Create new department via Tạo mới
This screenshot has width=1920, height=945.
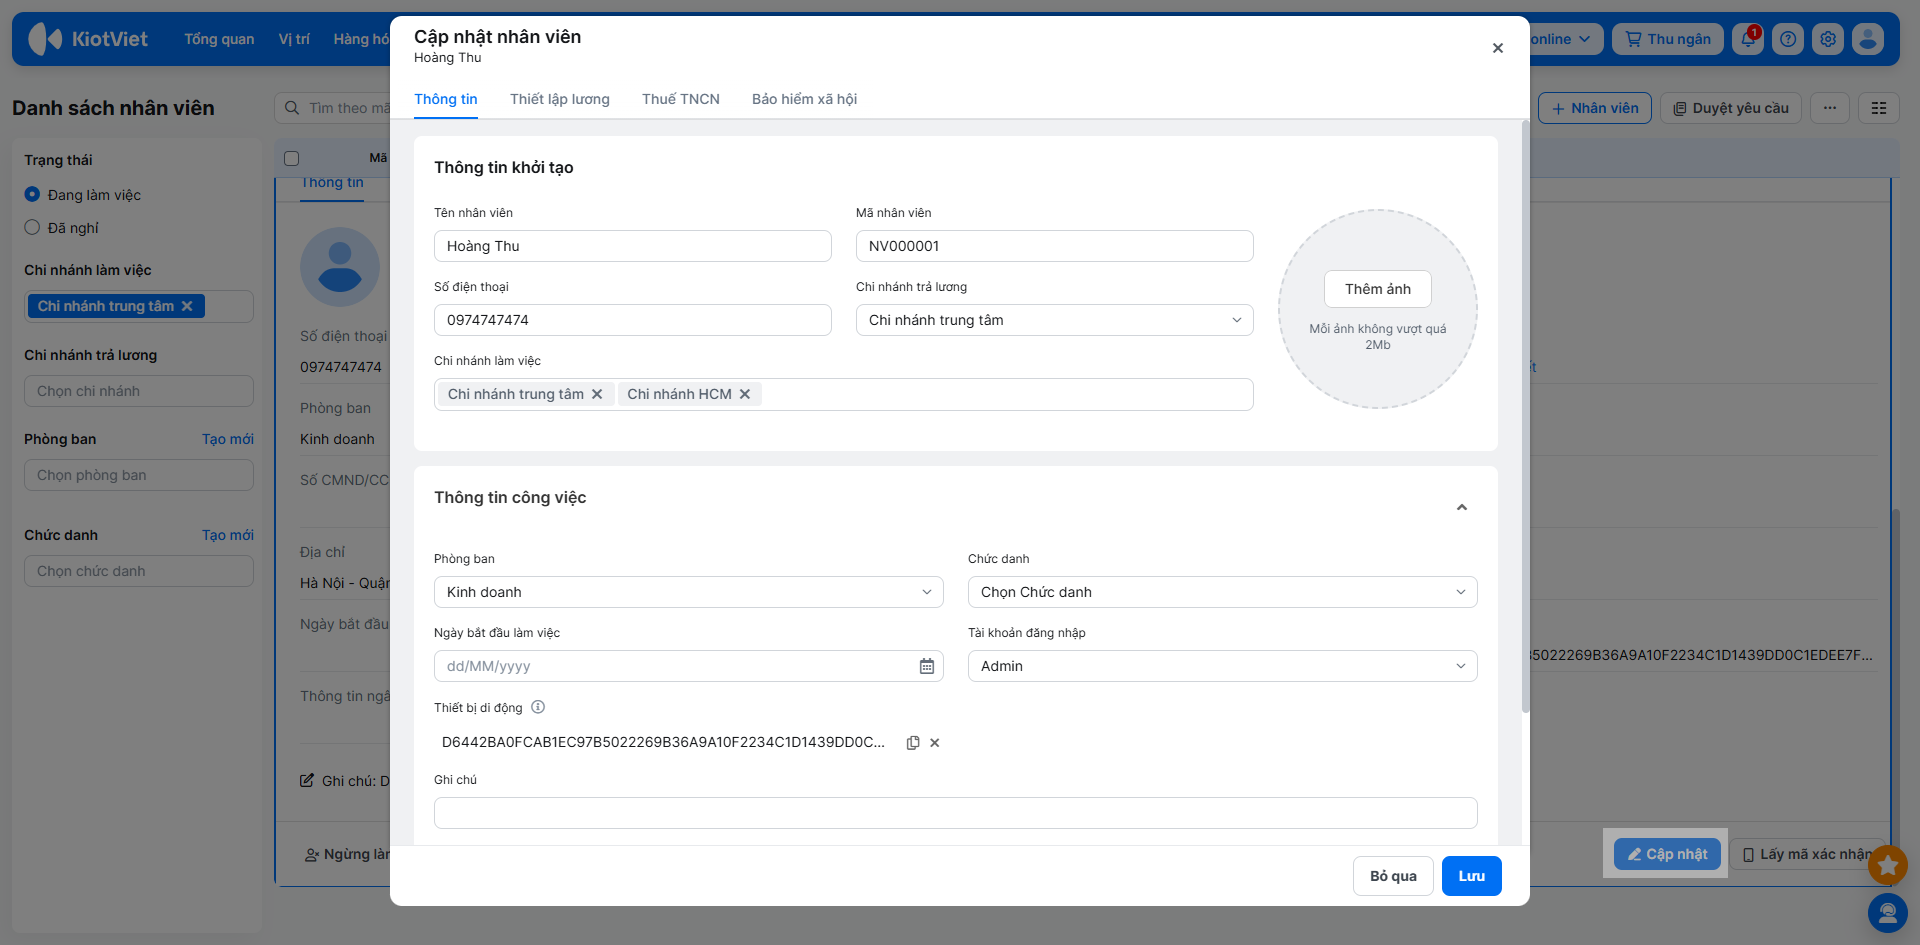tap(228, 439)
